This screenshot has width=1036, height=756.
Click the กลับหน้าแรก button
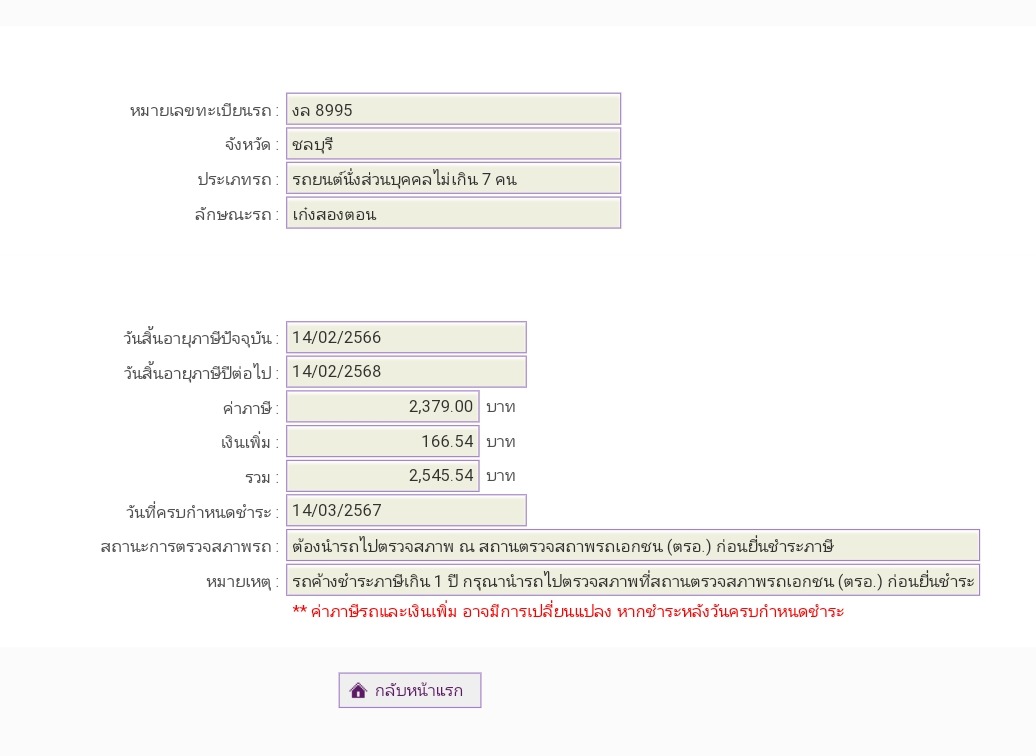(410, 690)
